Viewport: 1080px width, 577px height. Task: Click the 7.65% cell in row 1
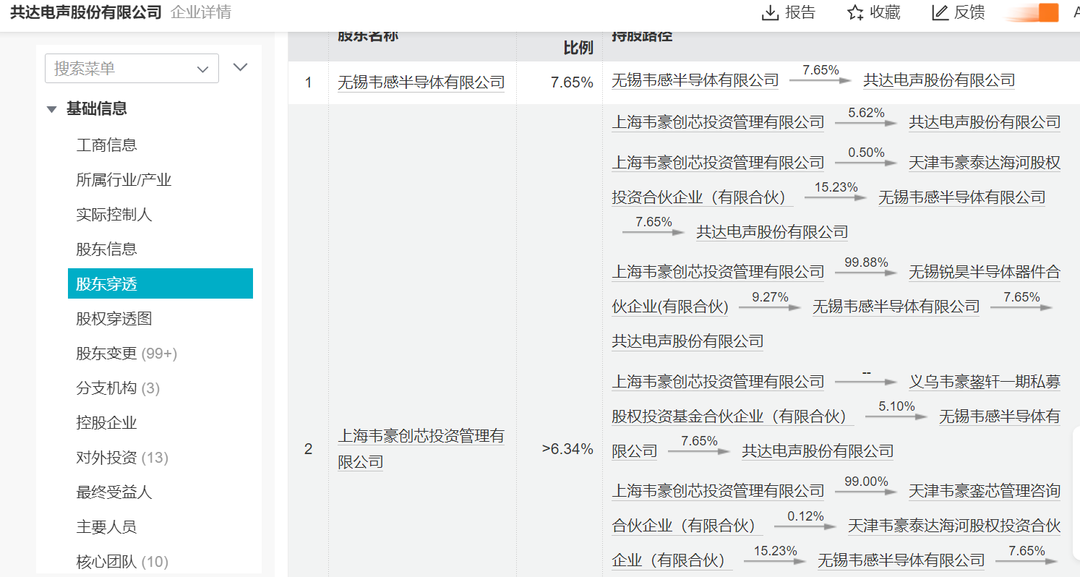pos(572,83)
